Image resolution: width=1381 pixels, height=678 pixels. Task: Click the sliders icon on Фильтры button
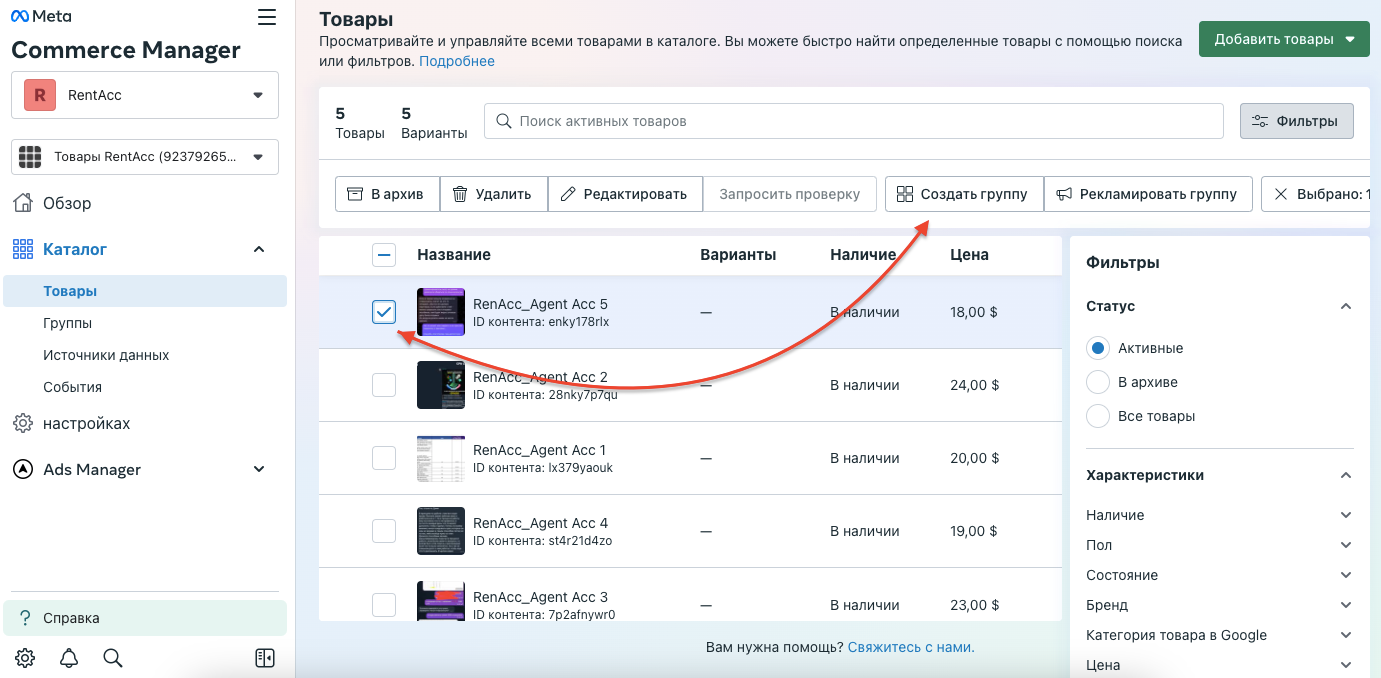[1261, 121]
